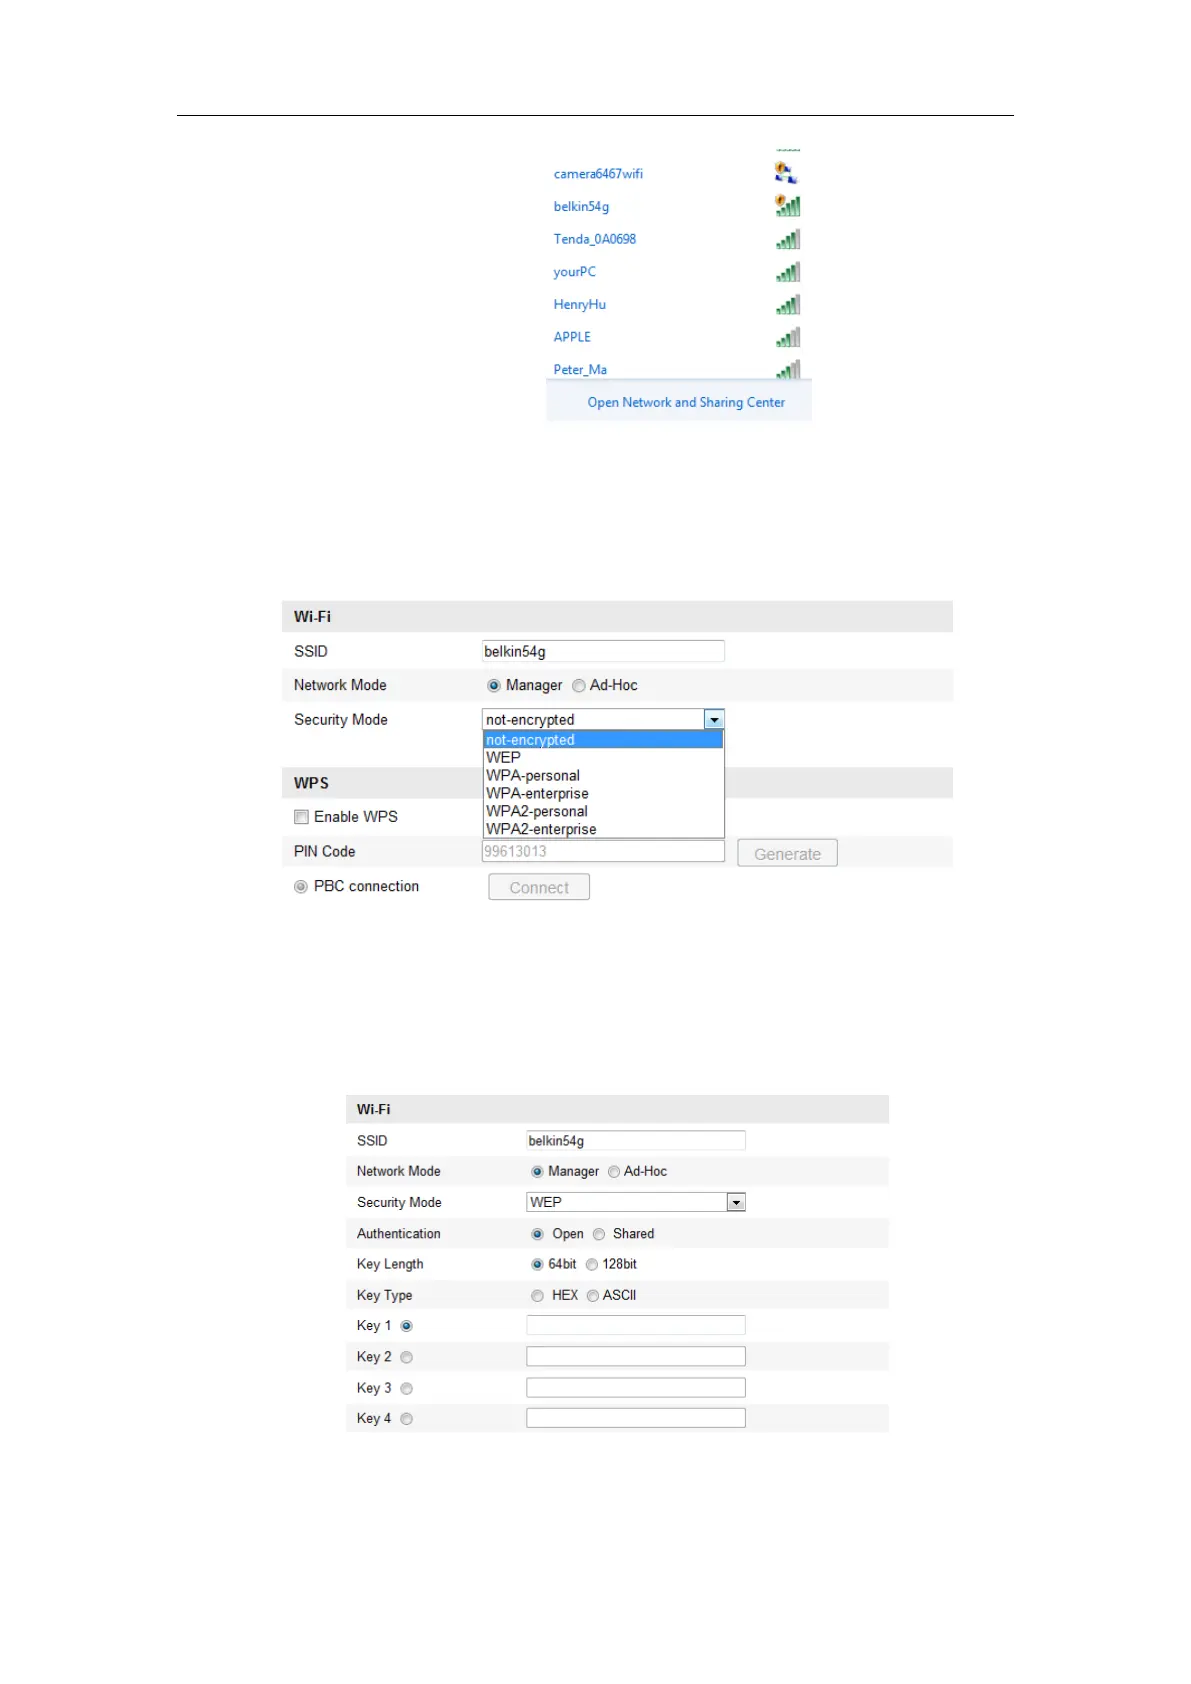
Task: Select Ad-Hoc mode in upper Wi-Fi panel
Action: pos(578,686)
